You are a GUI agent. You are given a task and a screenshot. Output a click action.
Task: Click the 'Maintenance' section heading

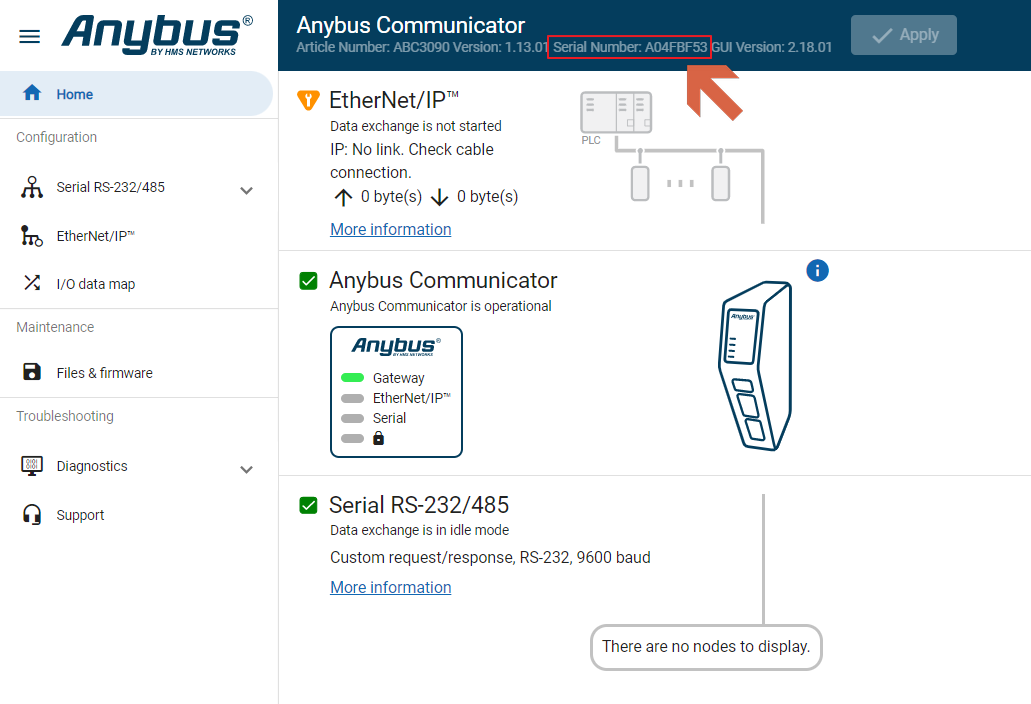point(55,327)
